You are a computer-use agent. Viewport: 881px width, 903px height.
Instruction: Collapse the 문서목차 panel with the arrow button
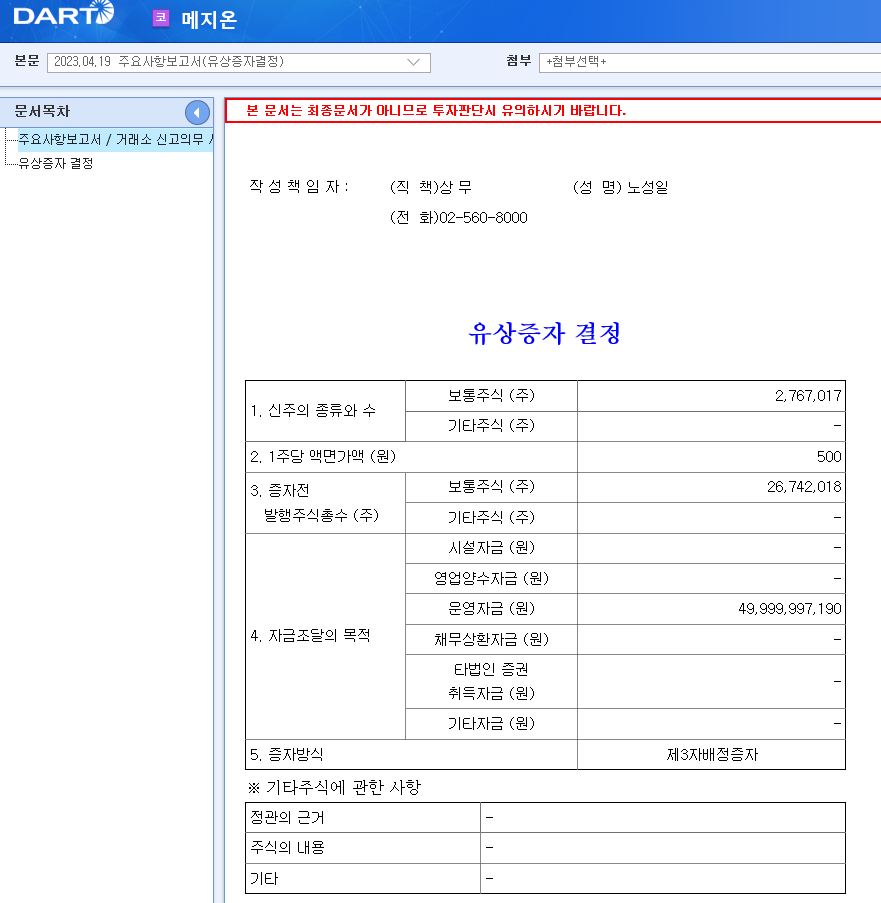(197, 112)
